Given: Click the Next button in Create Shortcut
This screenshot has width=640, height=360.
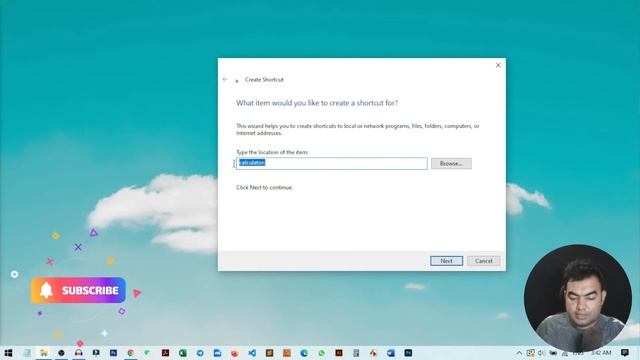Looking at the screenshot, I should coord(446,261).
